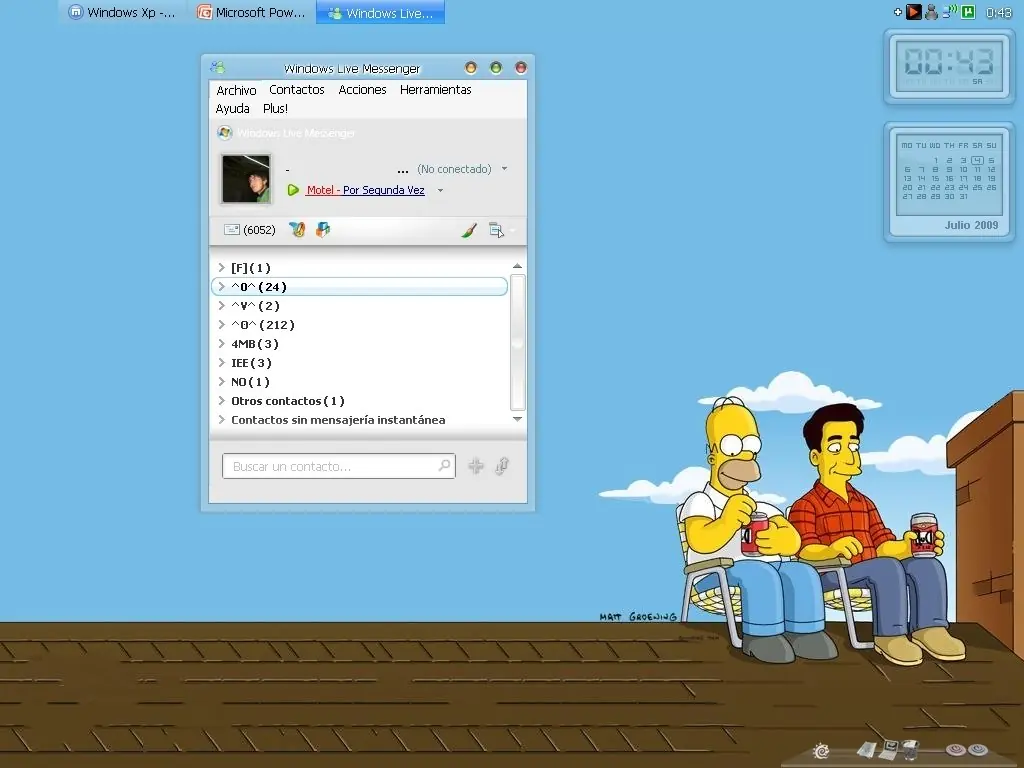1024x768 pixels.
Task: Click the yellow minimize button of Messenger
Action: pyautogui.click(x=471, y=67)
